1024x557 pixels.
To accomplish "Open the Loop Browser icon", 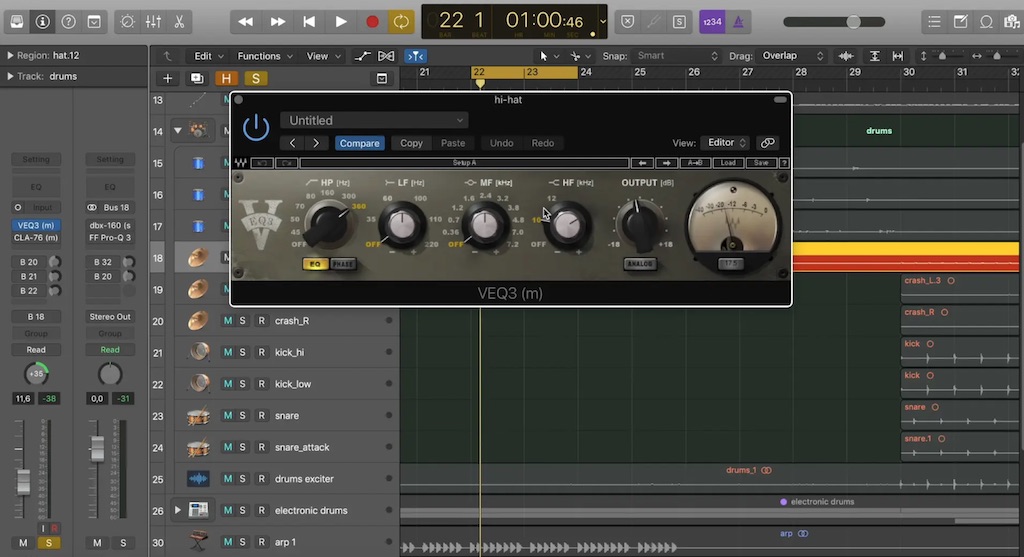I will point(986,22).
